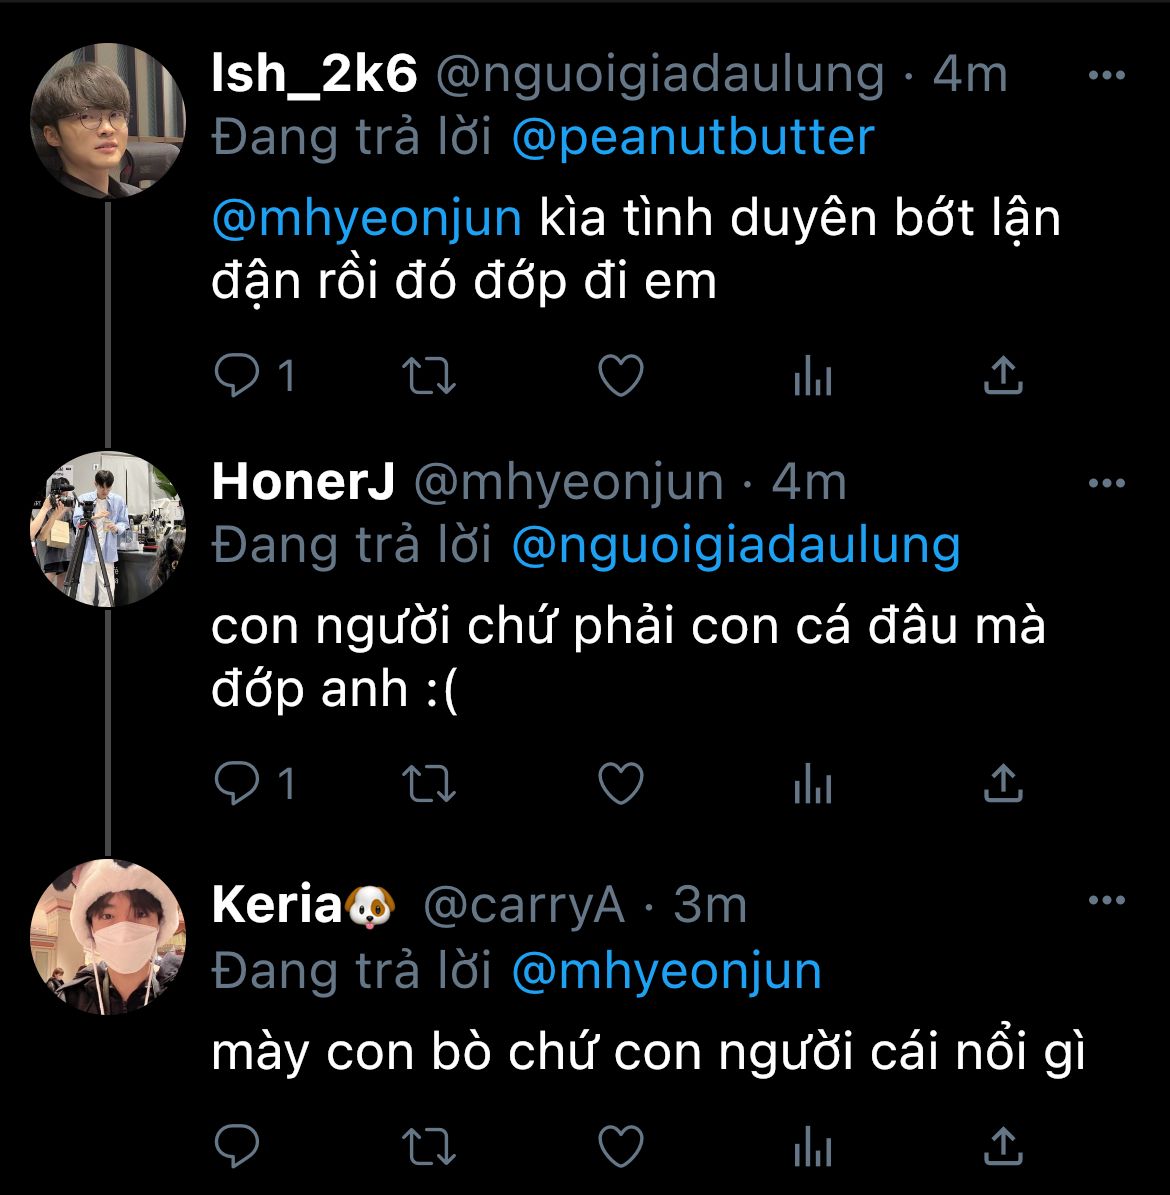Share the HonerJ tweet

tap(1002, 784)
